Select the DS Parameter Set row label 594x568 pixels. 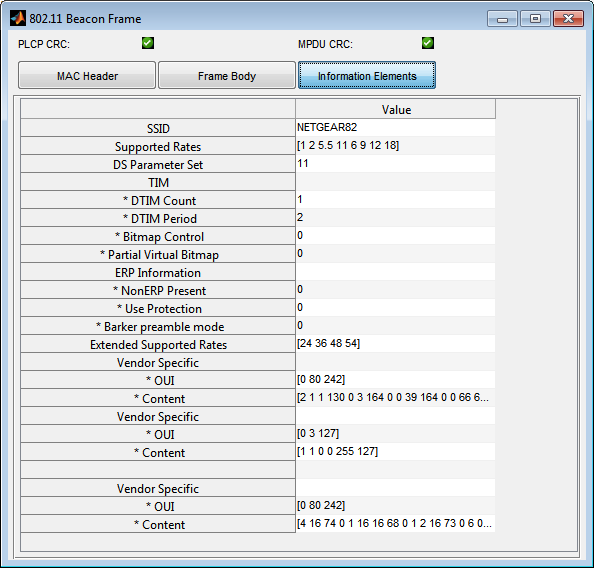[158, 164]
